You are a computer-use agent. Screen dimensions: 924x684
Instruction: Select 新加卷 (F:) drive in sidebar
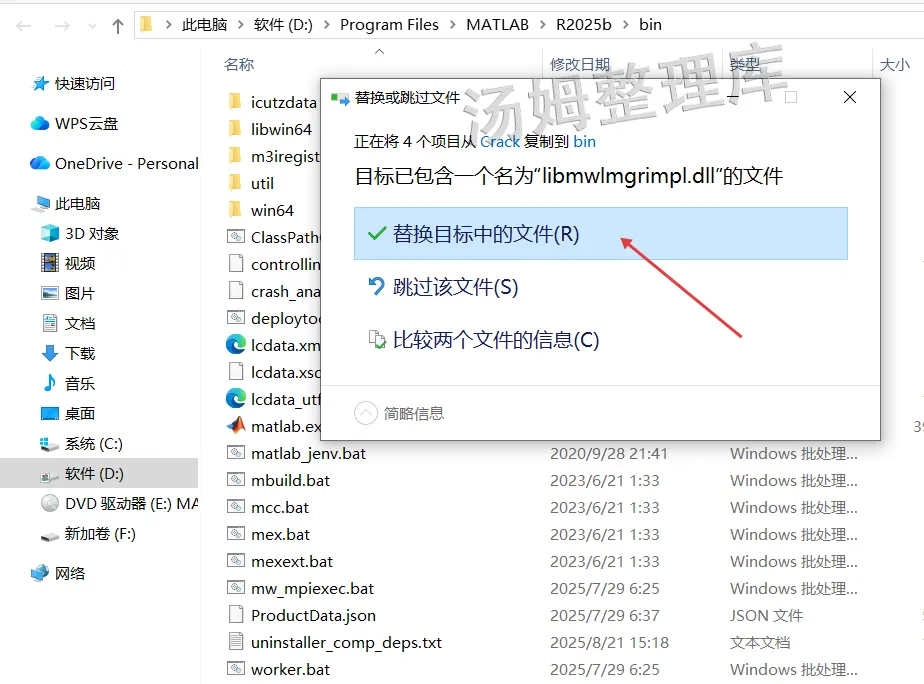pos(100,534)
